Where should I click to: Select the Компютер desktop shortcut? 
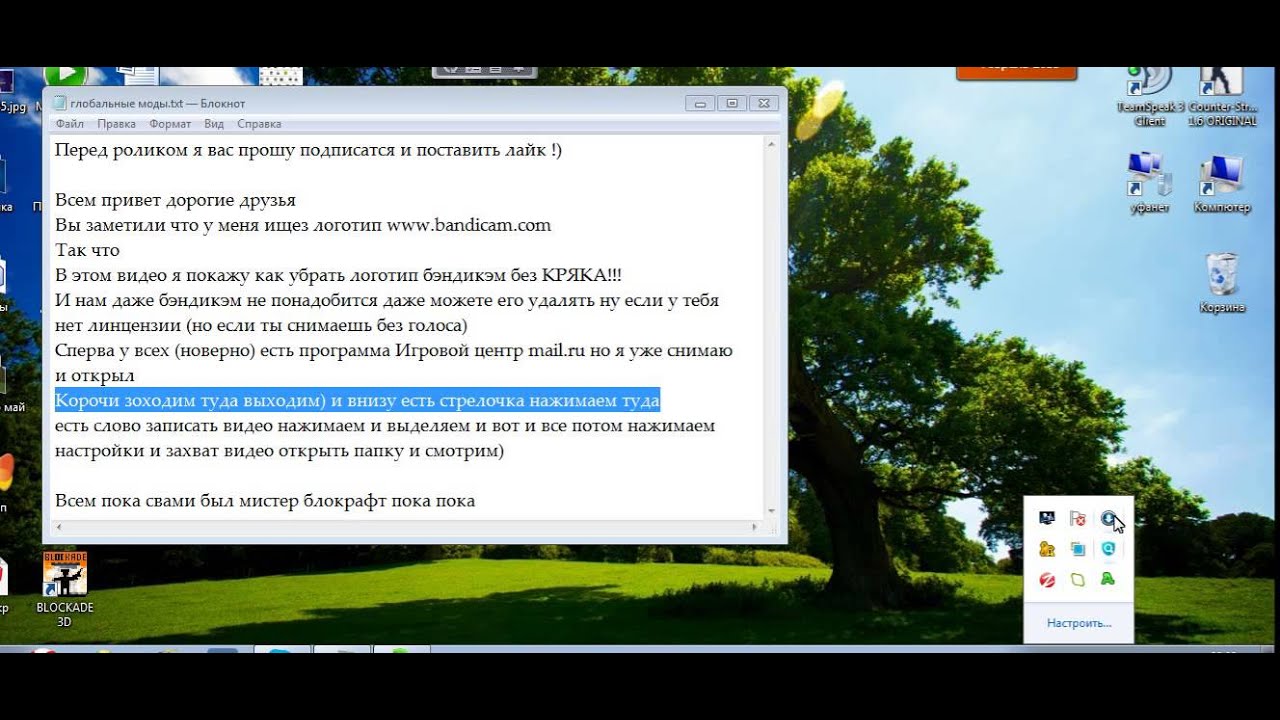1221,184
